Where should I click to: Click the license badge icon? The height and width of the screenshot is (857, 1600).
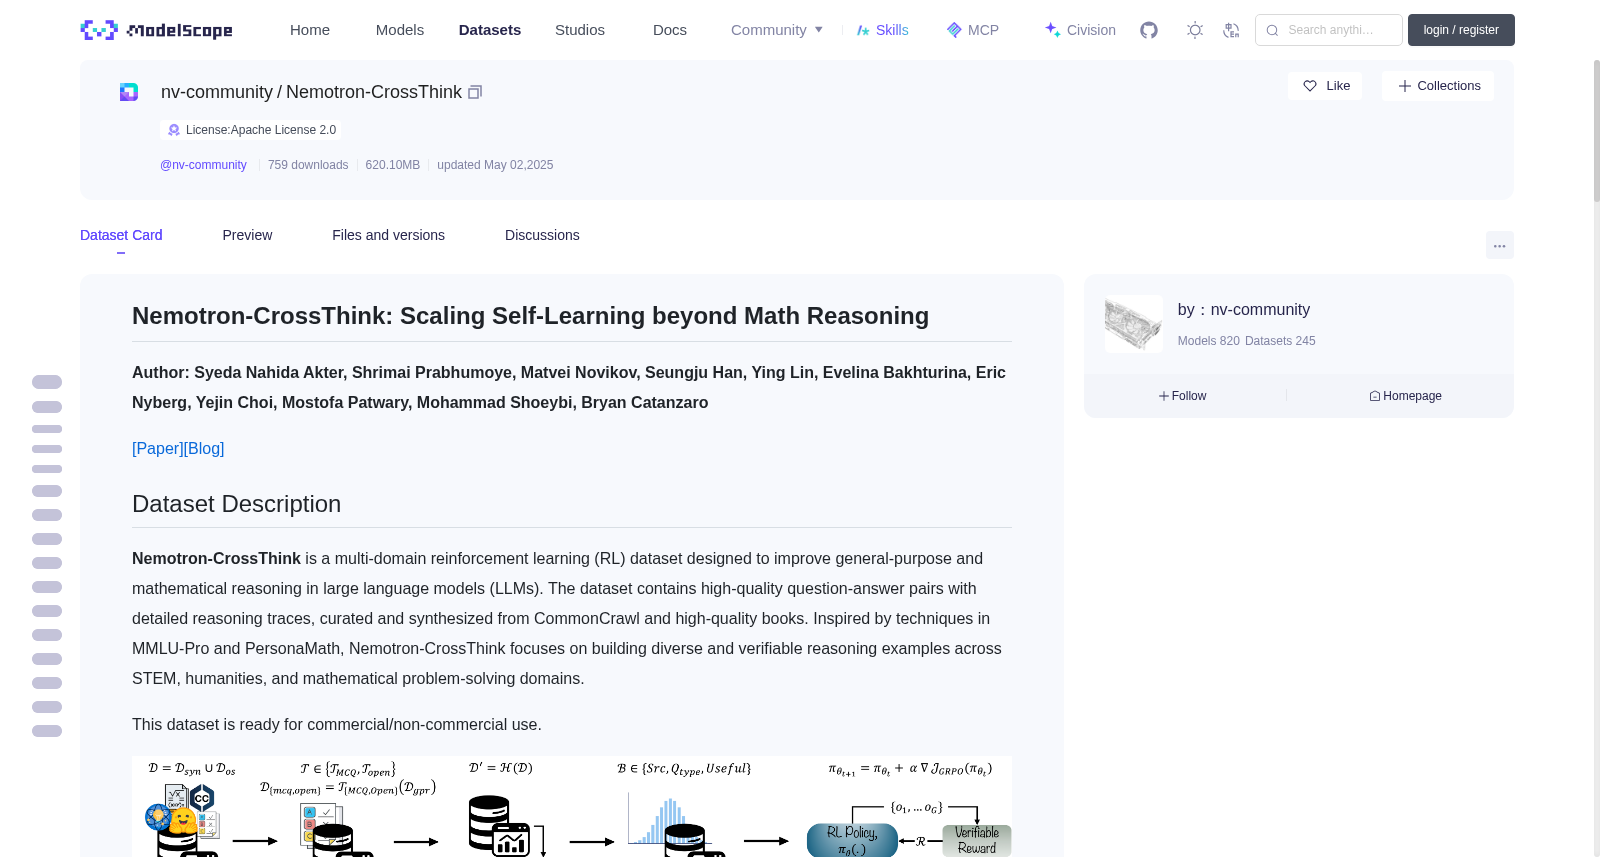point(174,130)
